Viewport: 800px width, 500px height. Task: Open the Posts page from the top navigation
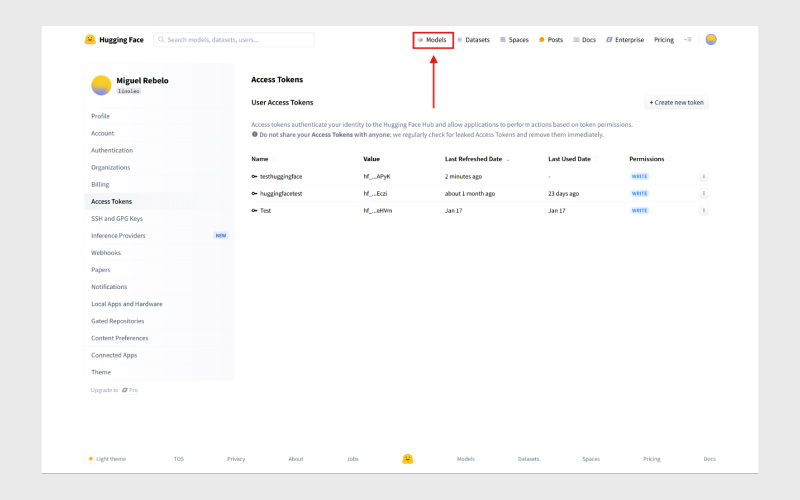pyautogui.click(x=551, y=40)
